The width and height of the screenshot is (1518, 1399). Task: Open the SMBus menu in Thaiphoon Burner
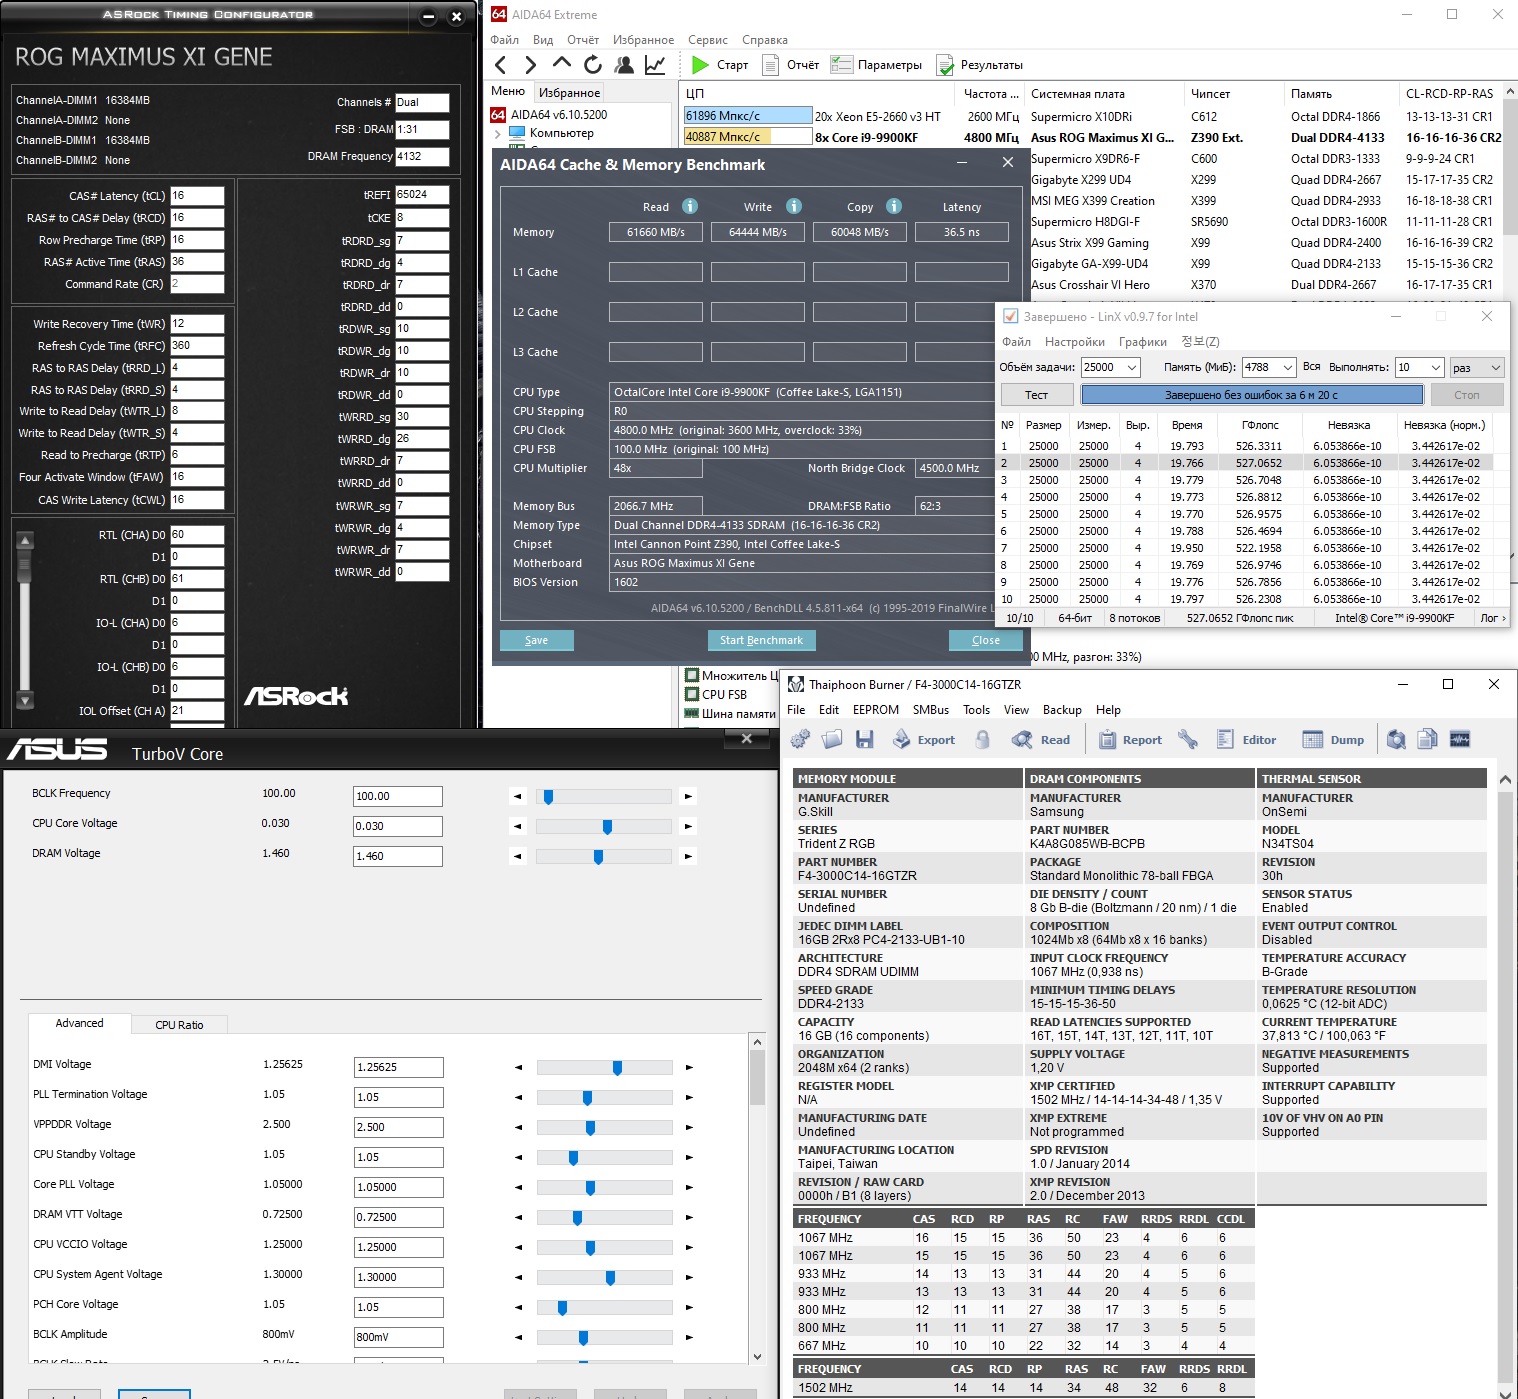[x=931, y=710]
